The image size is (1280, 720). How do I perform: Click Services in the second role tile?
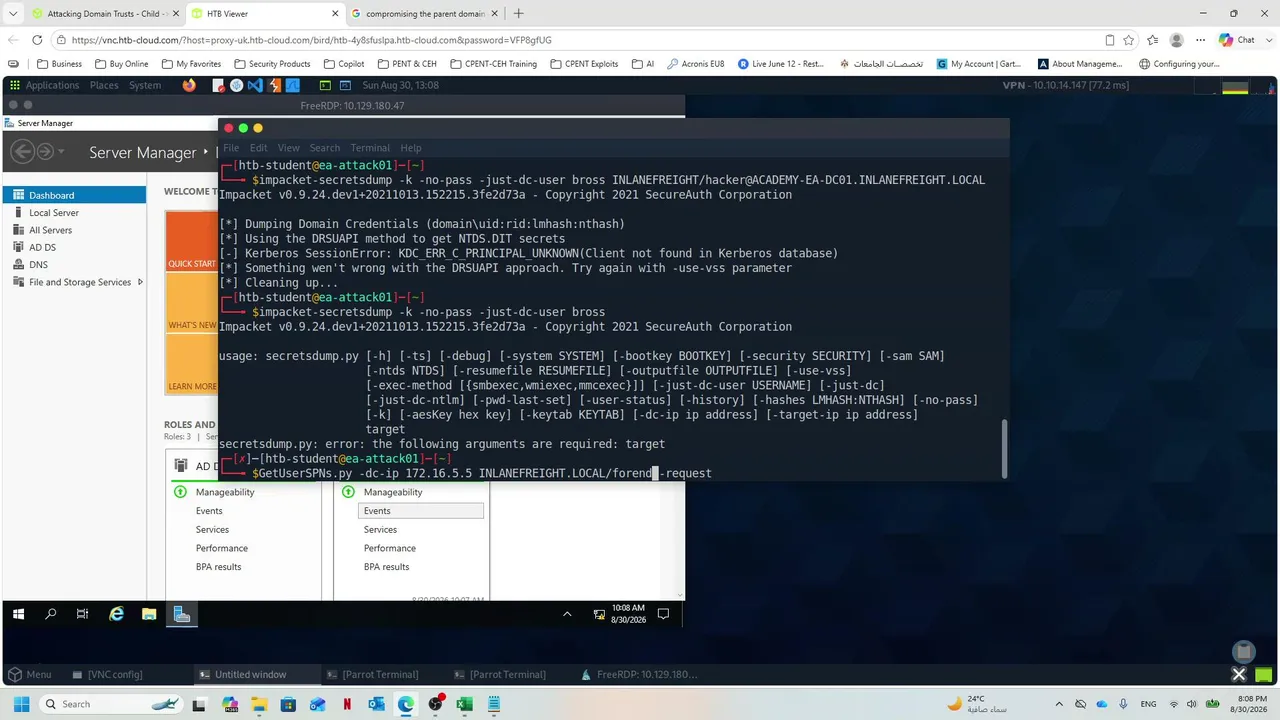point(380,530)
